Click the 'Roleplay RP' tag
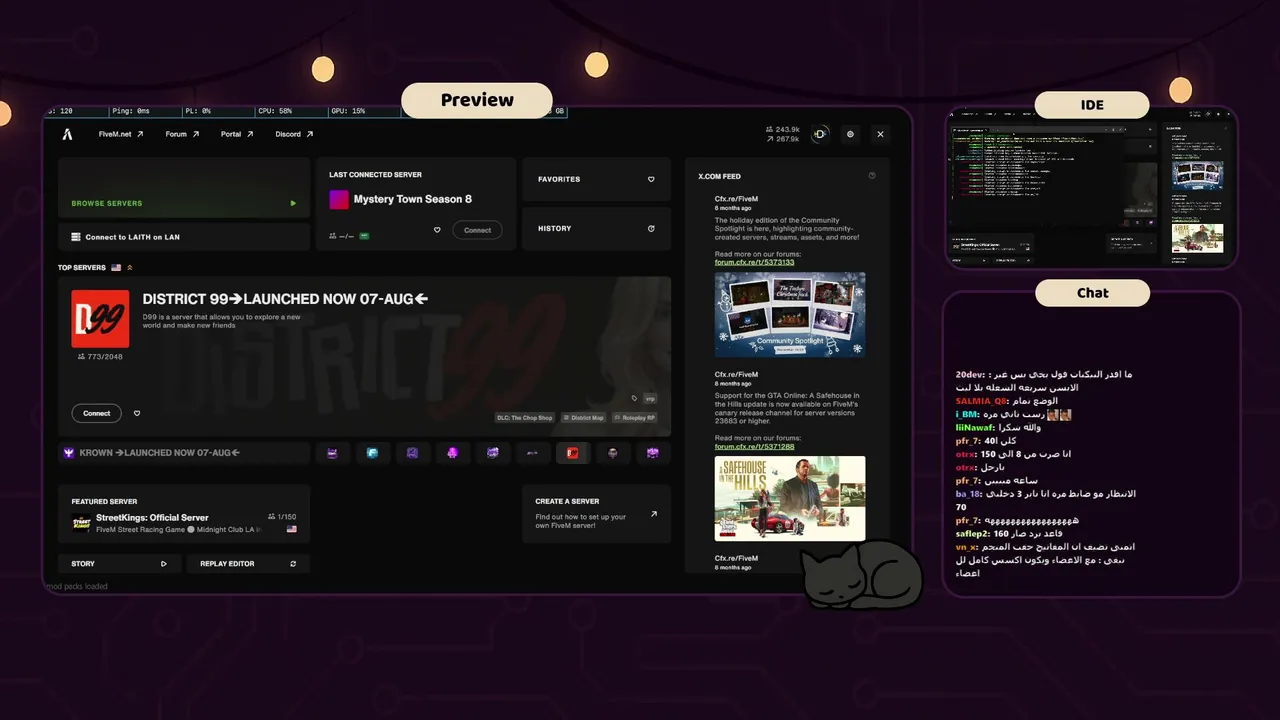This screenshot has width=1280, height=720. (635, 418)
